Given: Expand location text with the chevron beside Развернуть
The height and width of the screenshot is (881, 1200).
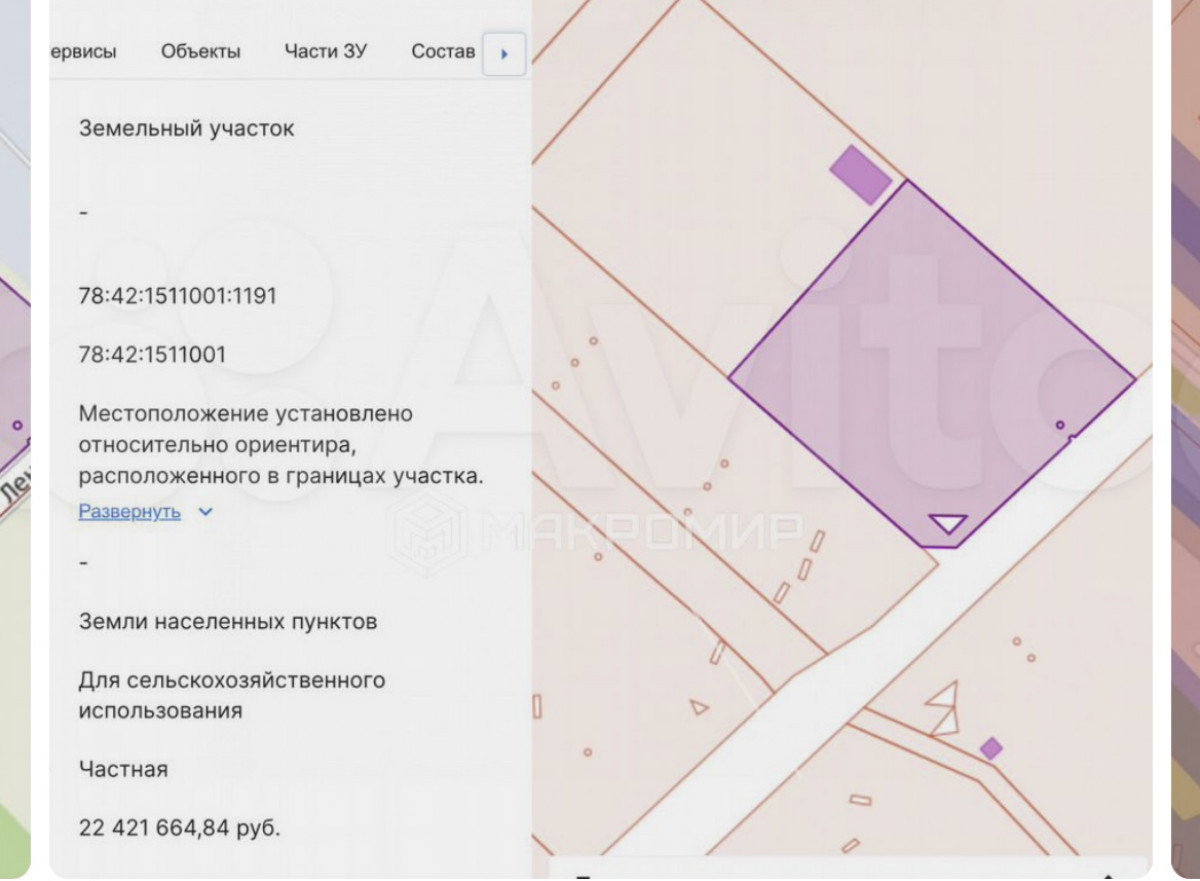Looking at the screenshot, I should pos(206,512).
